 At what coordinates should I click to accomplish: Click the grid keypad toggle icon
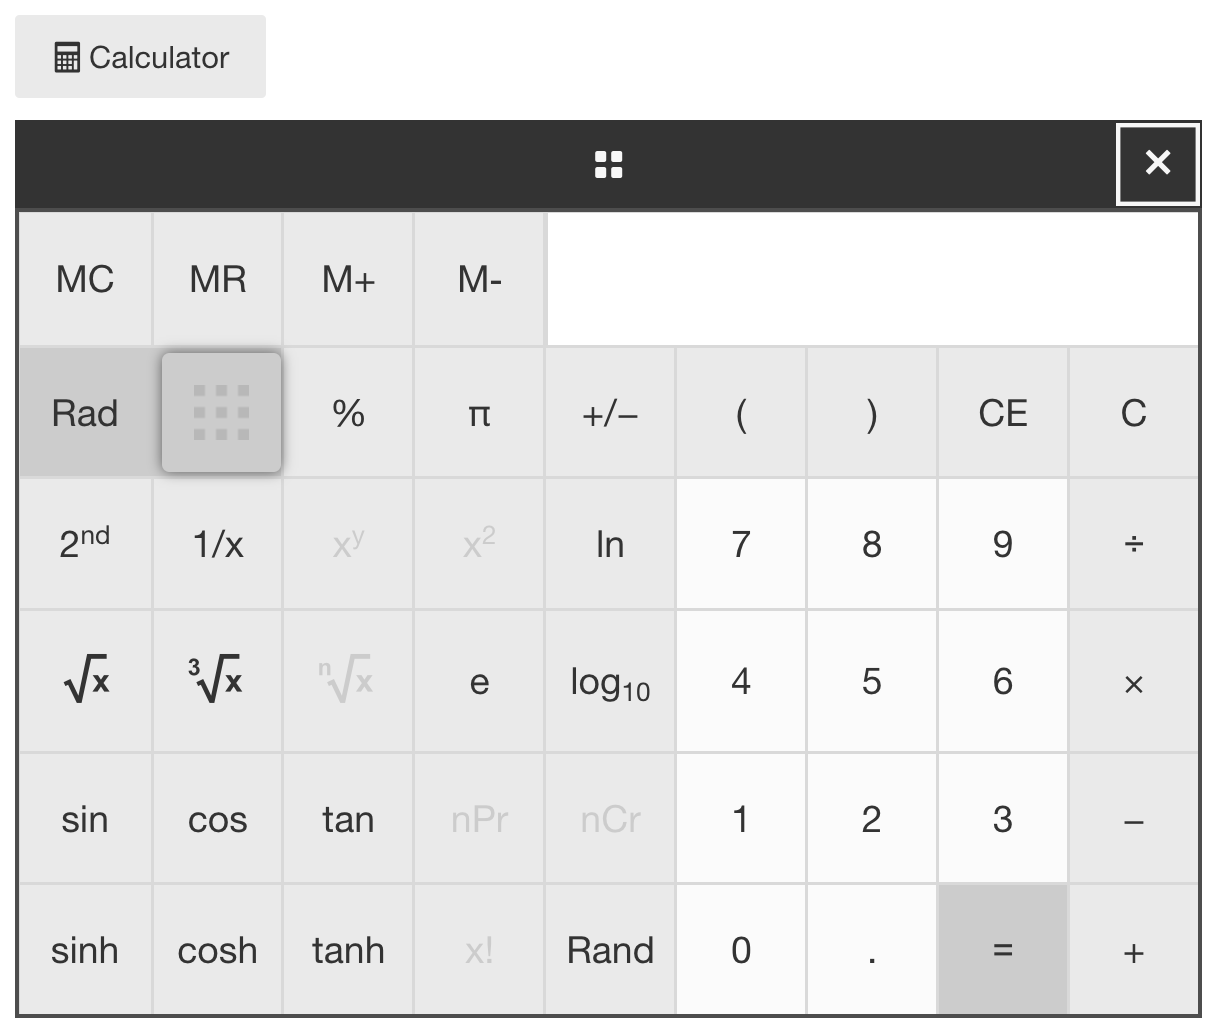pos(221,412)
